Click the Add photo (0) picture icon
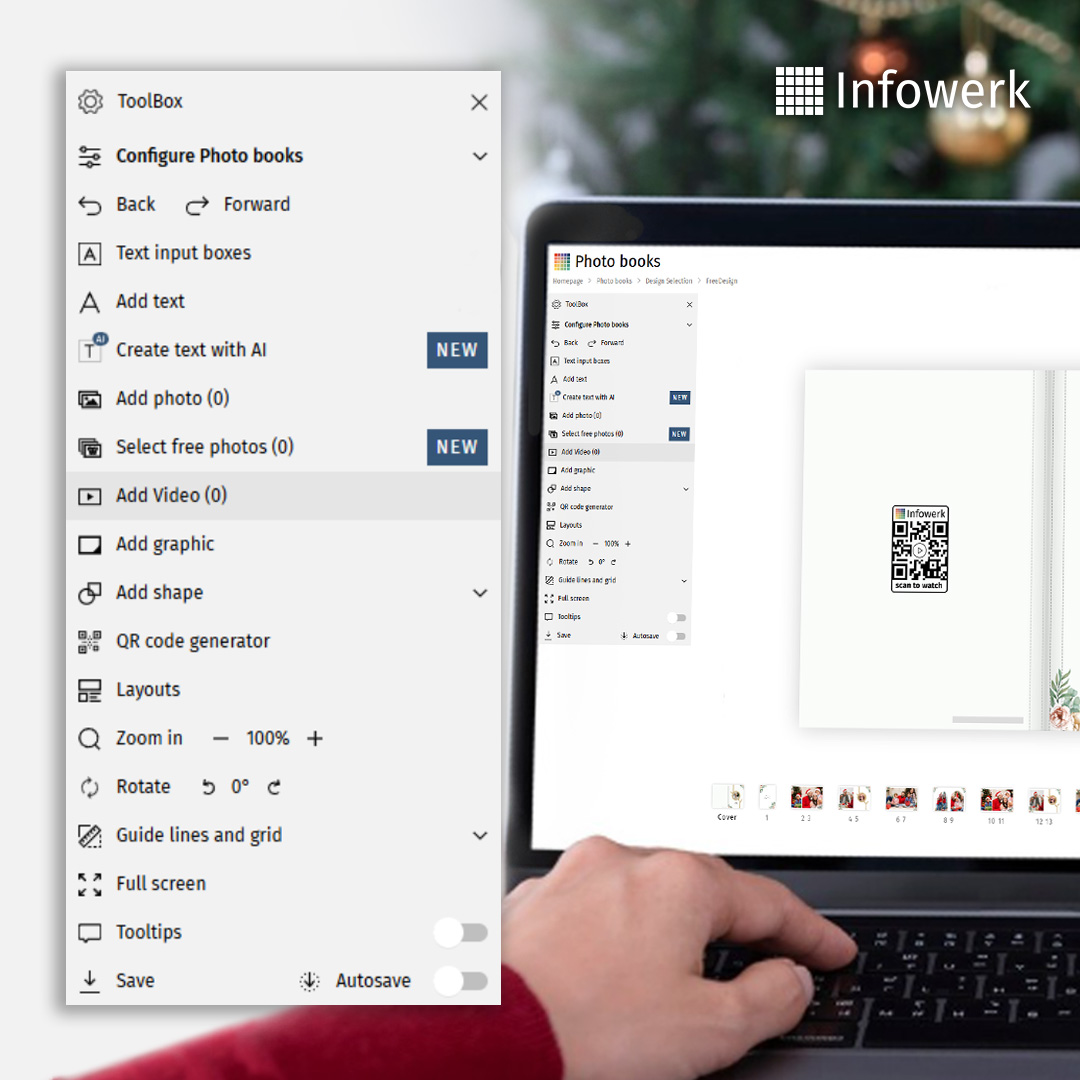Image resolution: width=1080 pixels, height=1080 pixels. (90, 399)
